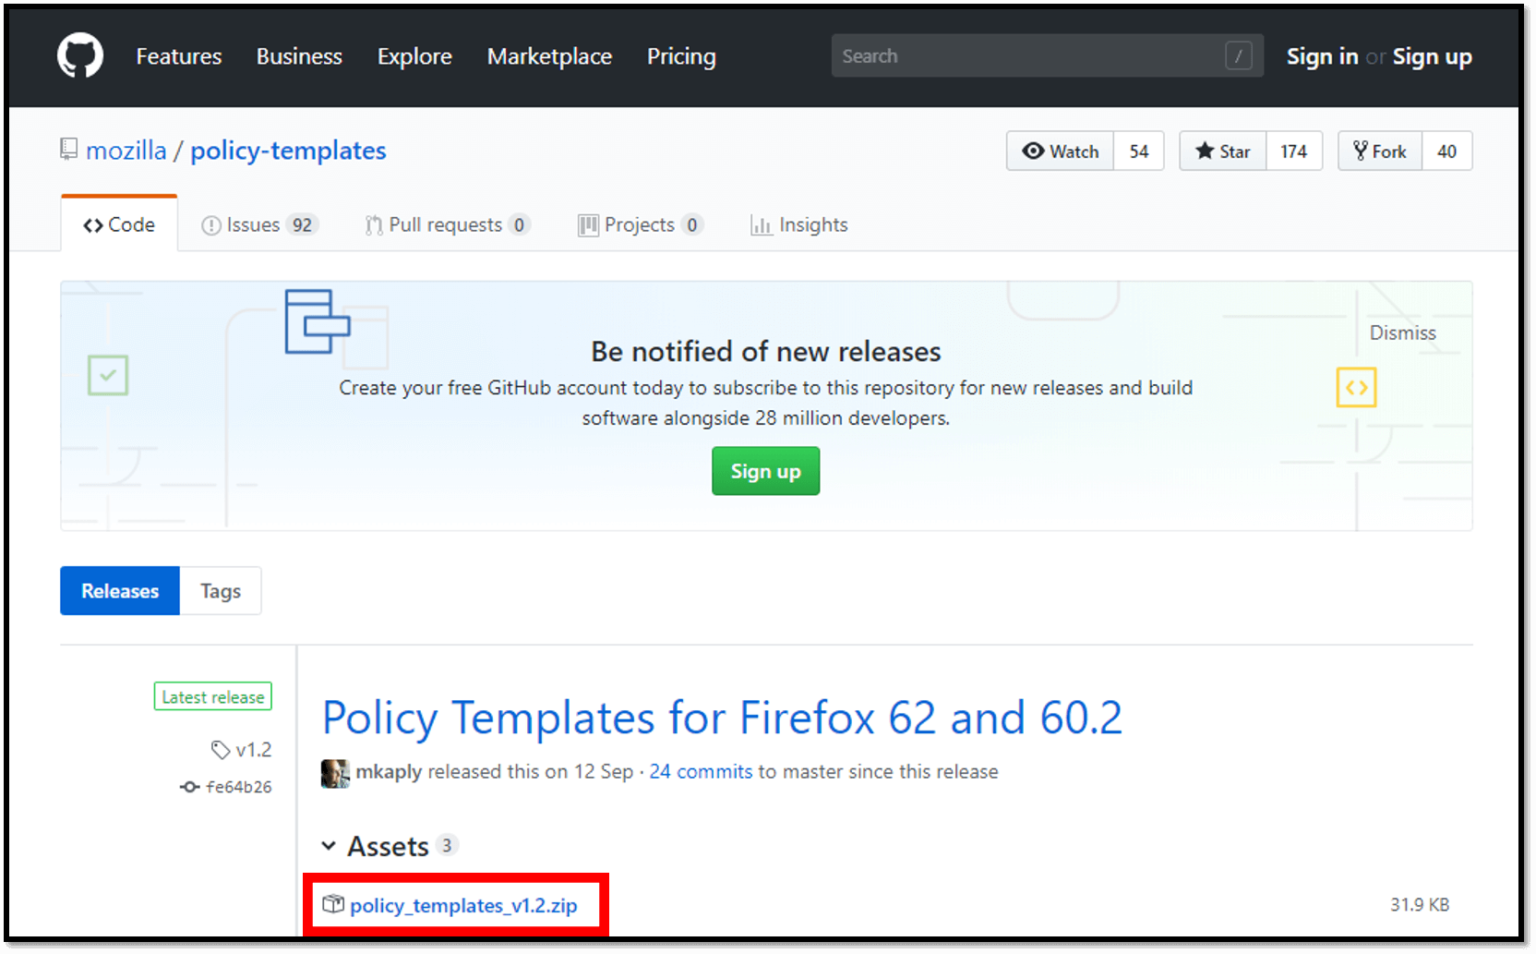This screenshot has height=954, width=1536.
Task: Click the repository book icon
Action: click(x=68, y=150)
